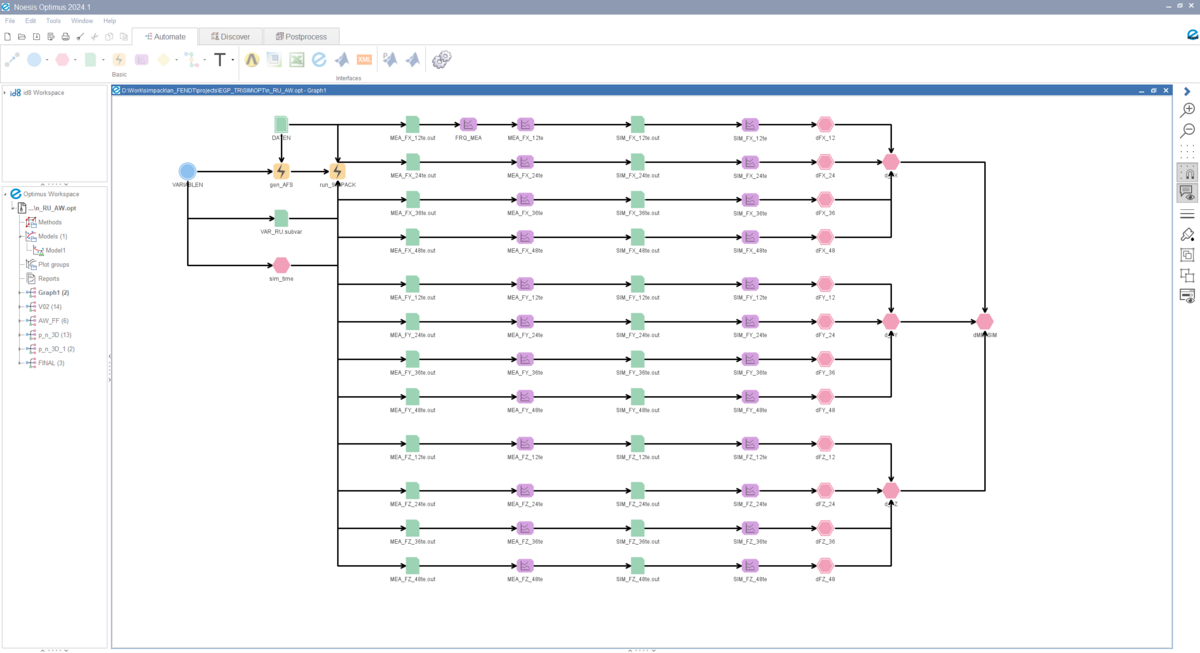Select the Excel interface icon
This screenshot has width=1200, height=653.
tap(297, 60)
